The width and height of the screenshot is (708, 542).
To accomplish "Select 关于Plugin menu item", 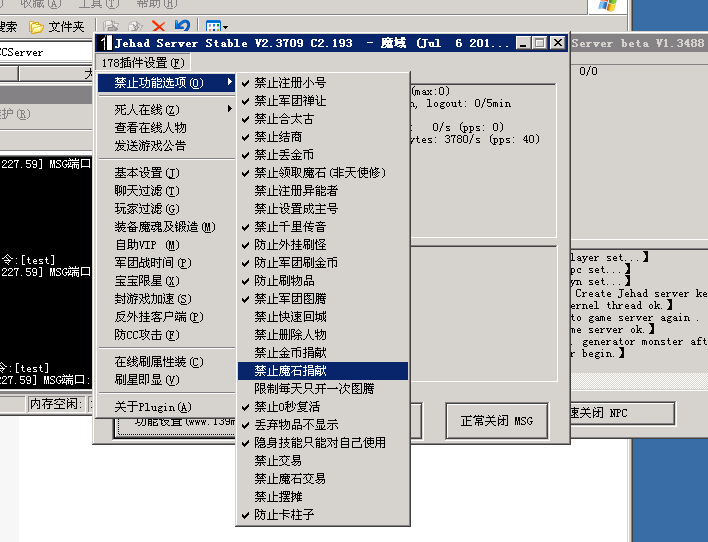I will 152,407.
